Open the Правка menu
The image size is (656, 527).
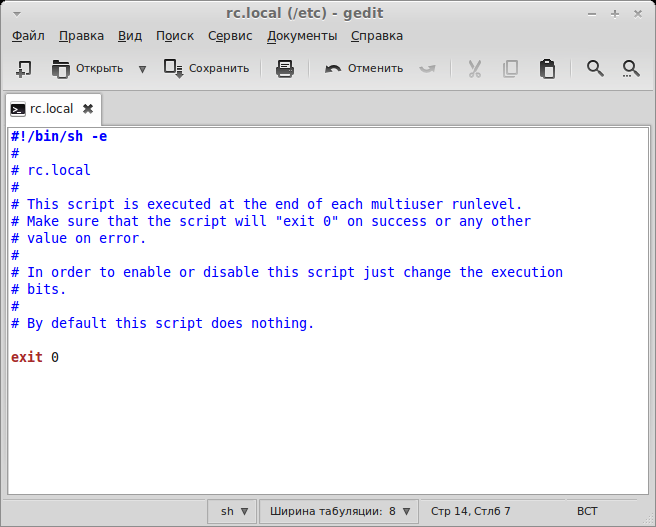coord(81,36)
